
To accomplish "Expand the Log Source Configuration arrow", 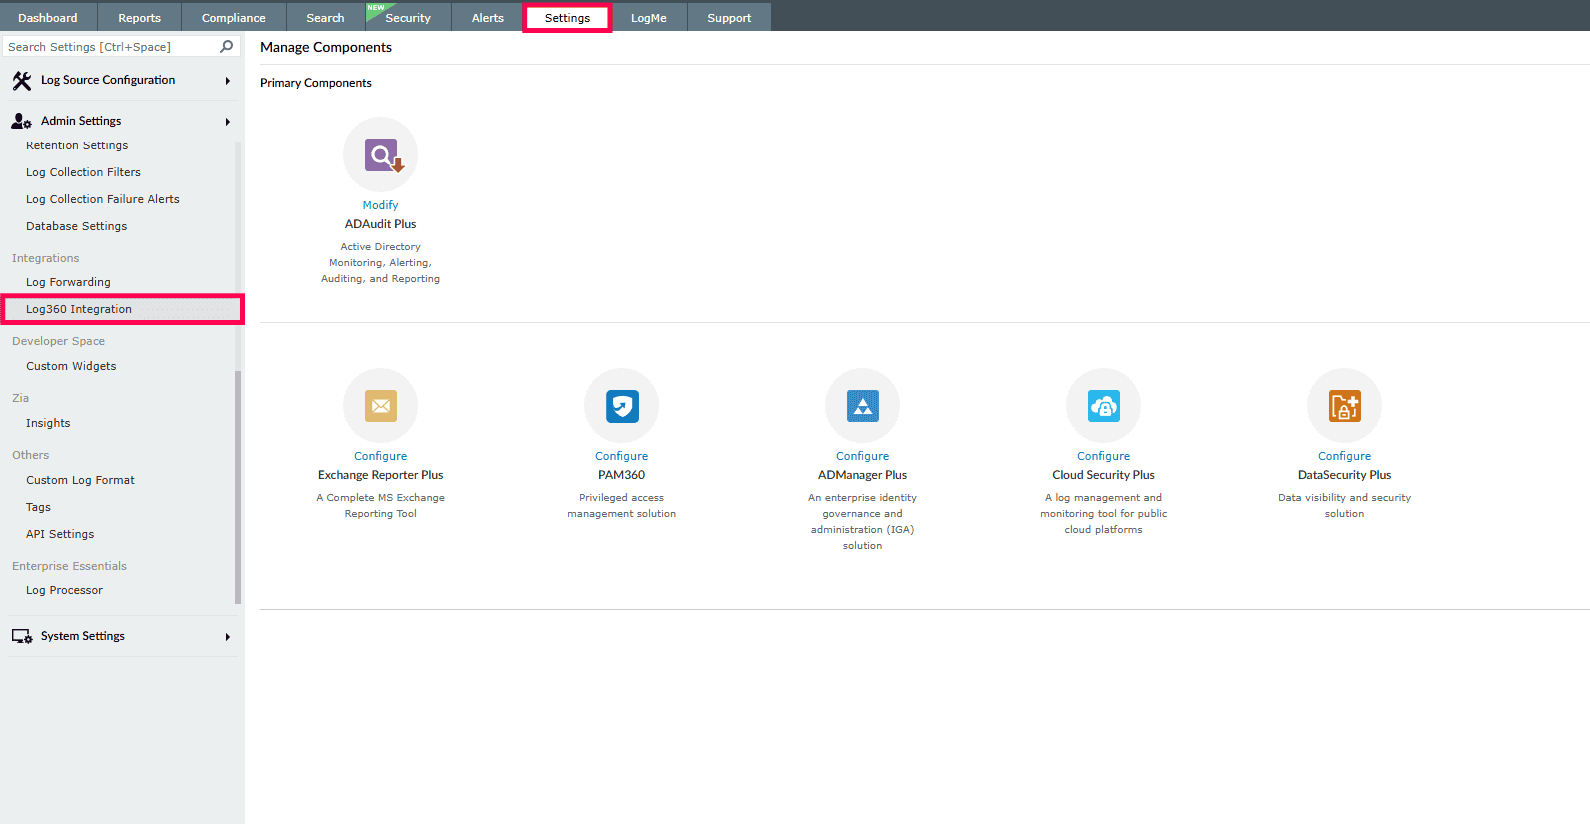I will pos(228,81).
